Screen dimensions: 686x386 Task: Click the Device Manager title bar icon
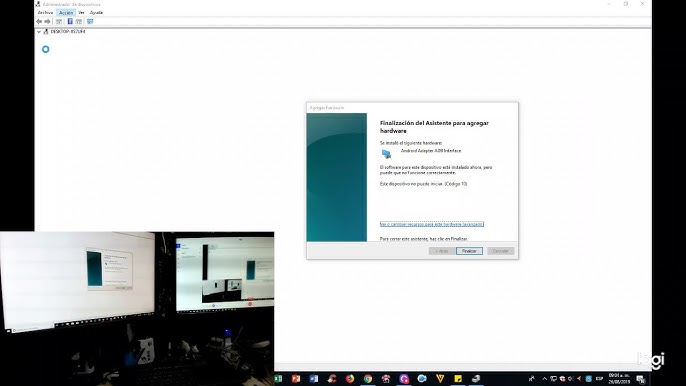[x=38, y=4]
